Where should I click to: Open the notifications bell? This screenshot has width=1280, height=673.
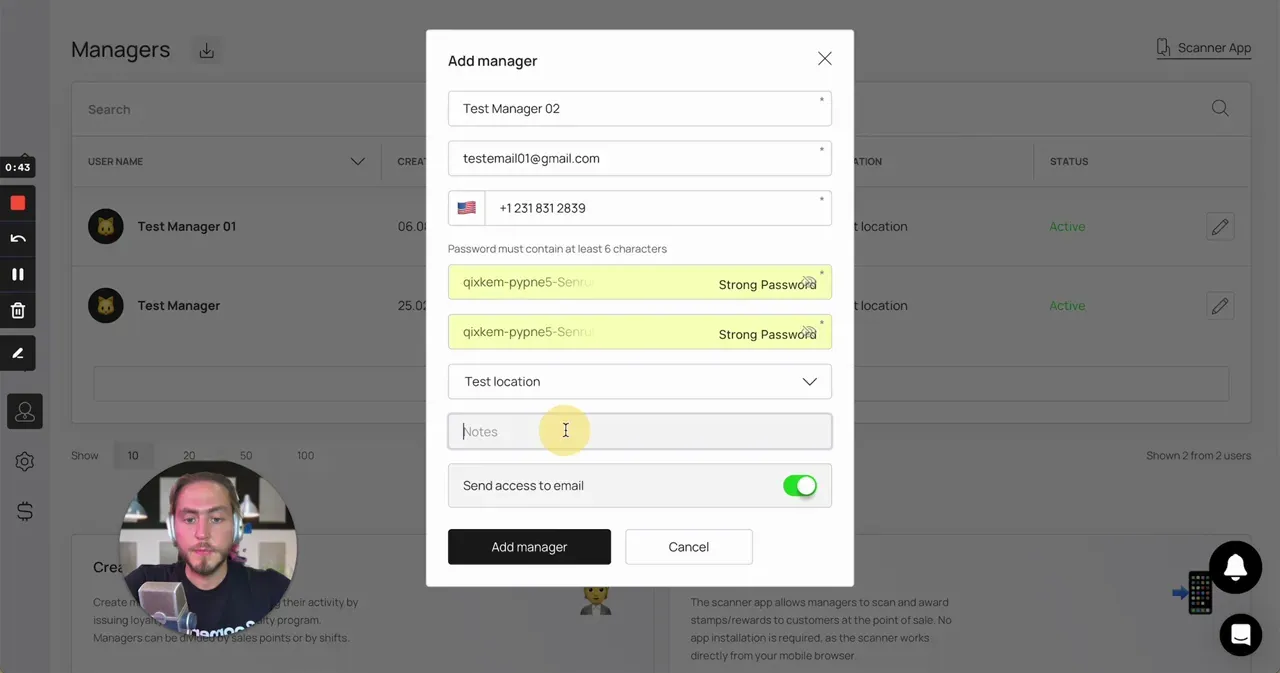click(x=1235, y=567)
